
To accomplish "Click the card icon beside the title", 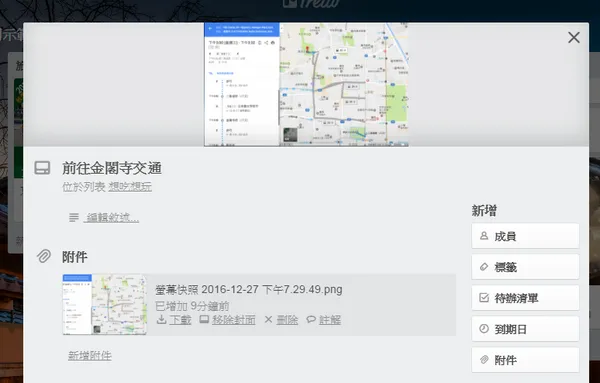I will [42, 168].
